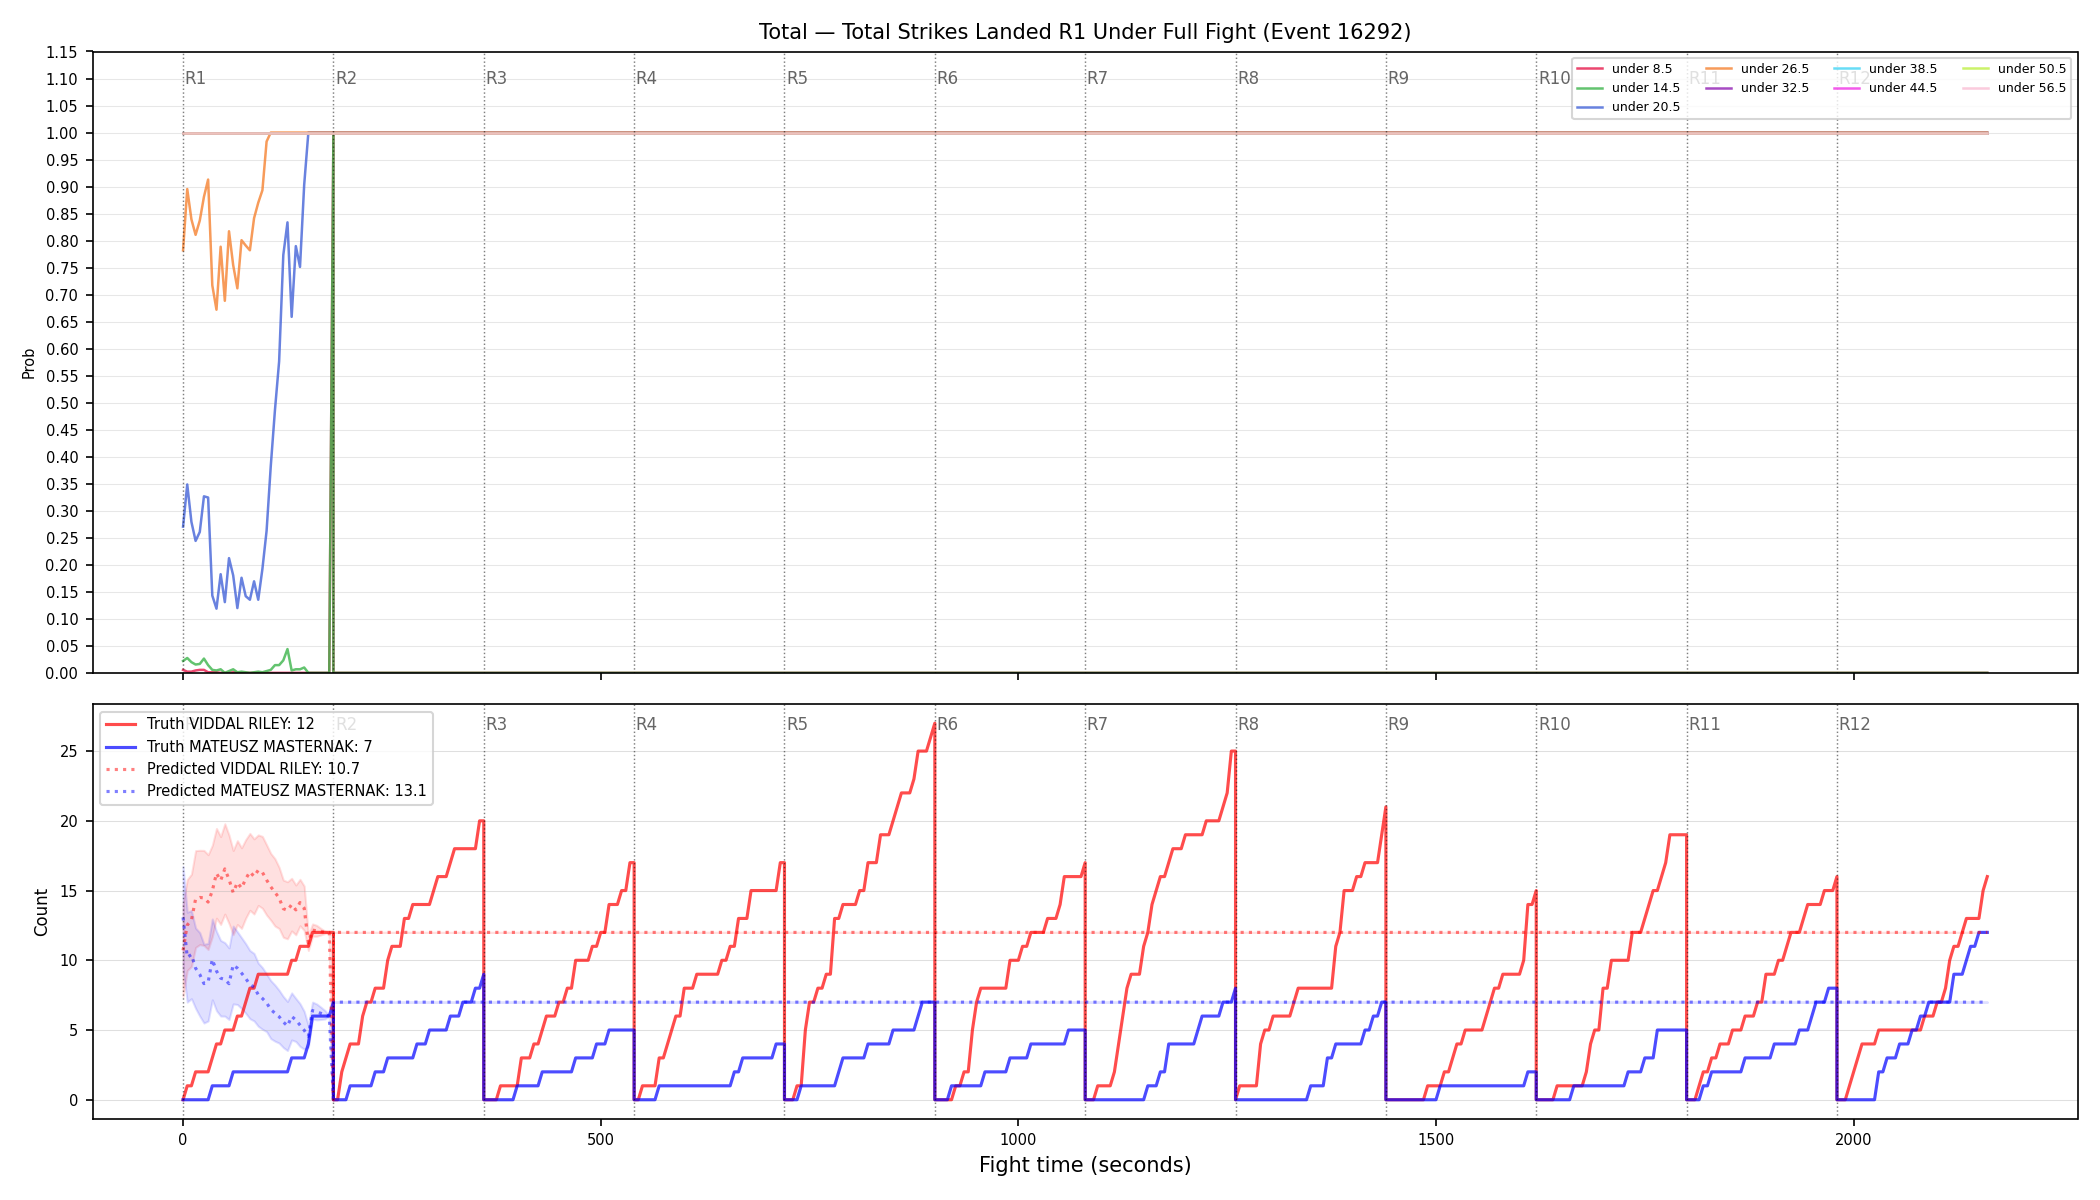The height and width of the screenshot is (1200, 2100).
Task: Click the R3 round marker in the bottom plot
Action: tap(496, 724)
